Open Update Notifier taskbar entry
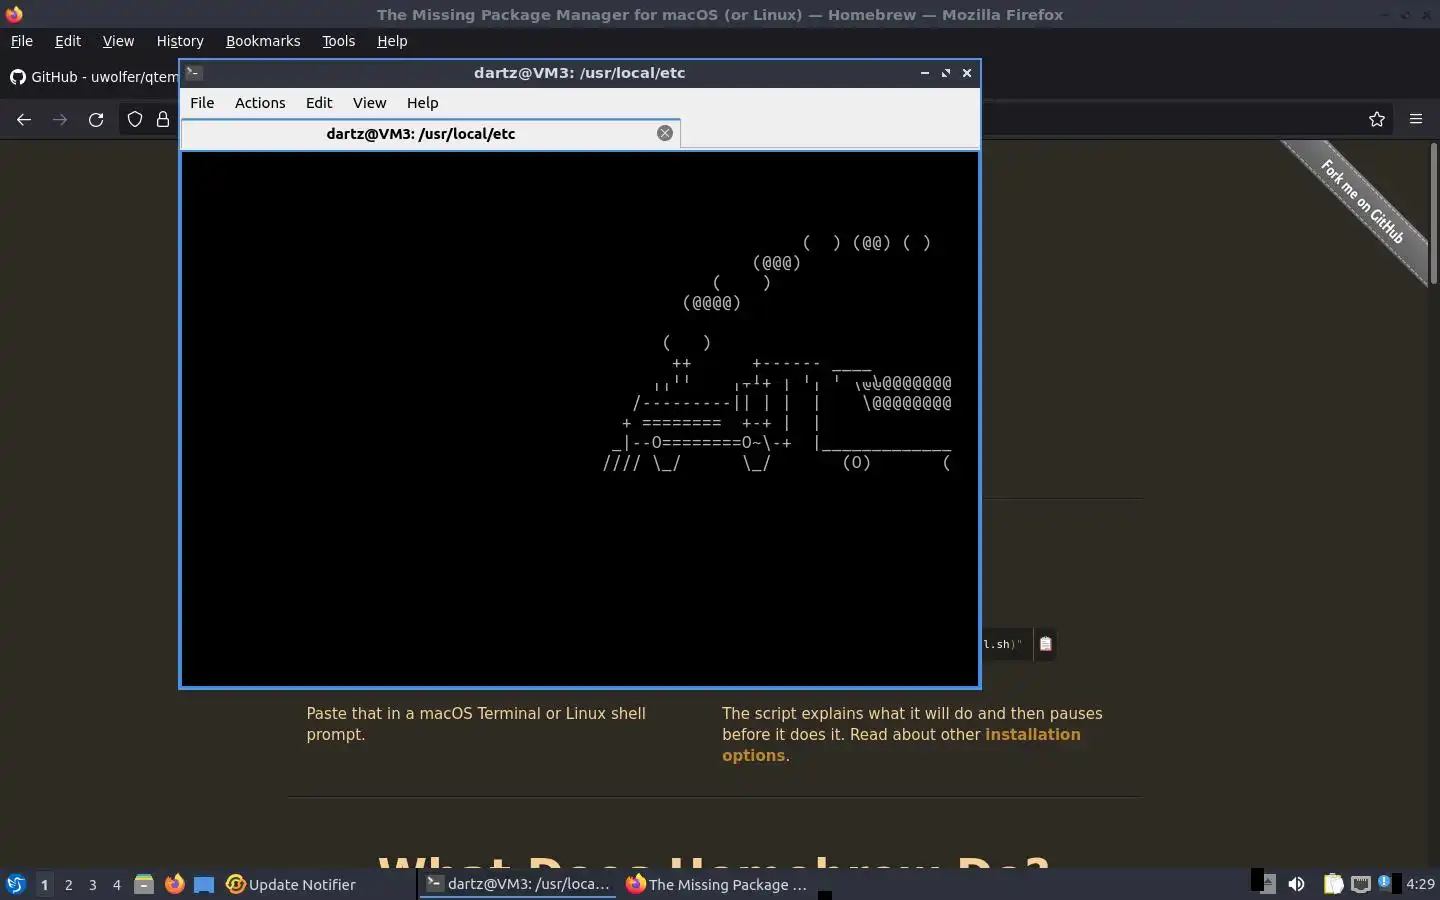This screenshot has height=900, width=1440. 291,884
